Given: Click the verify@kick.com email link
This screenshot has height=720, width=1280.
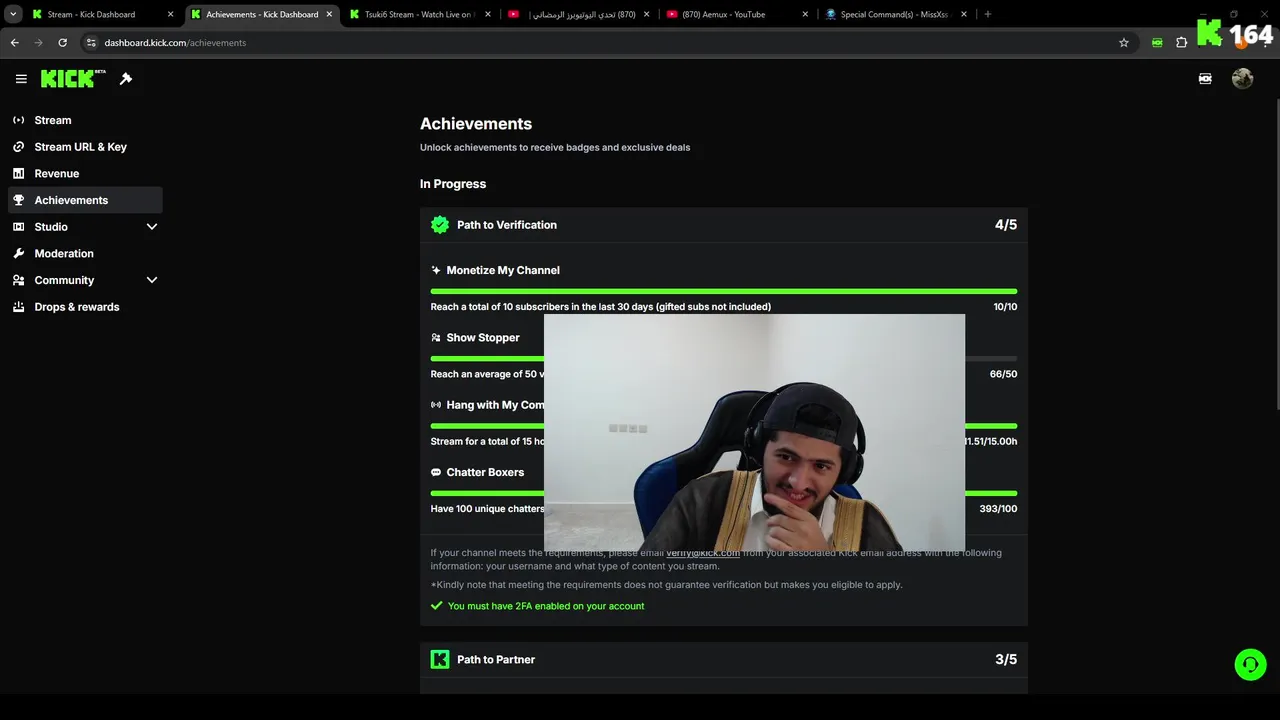Looking at the screenshot, I should click(x=703, y=553).
